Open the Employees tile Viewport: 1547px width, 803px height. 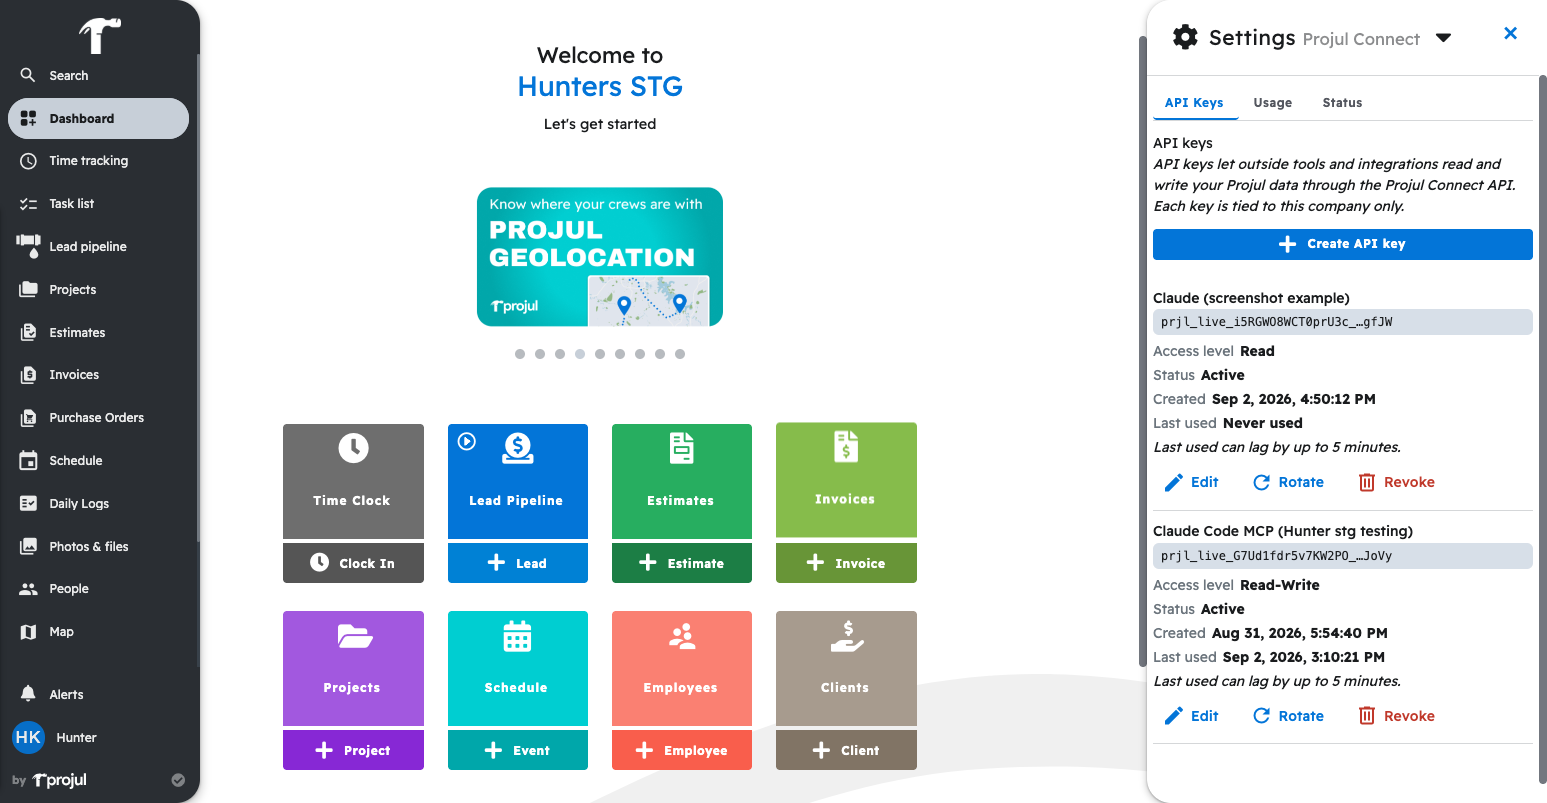tap(682, 669)
